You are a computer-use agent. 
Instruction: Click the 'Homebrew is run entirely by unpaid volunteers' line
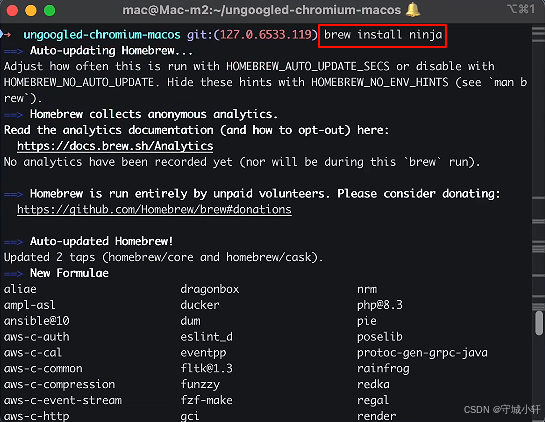tap(265, 194)
